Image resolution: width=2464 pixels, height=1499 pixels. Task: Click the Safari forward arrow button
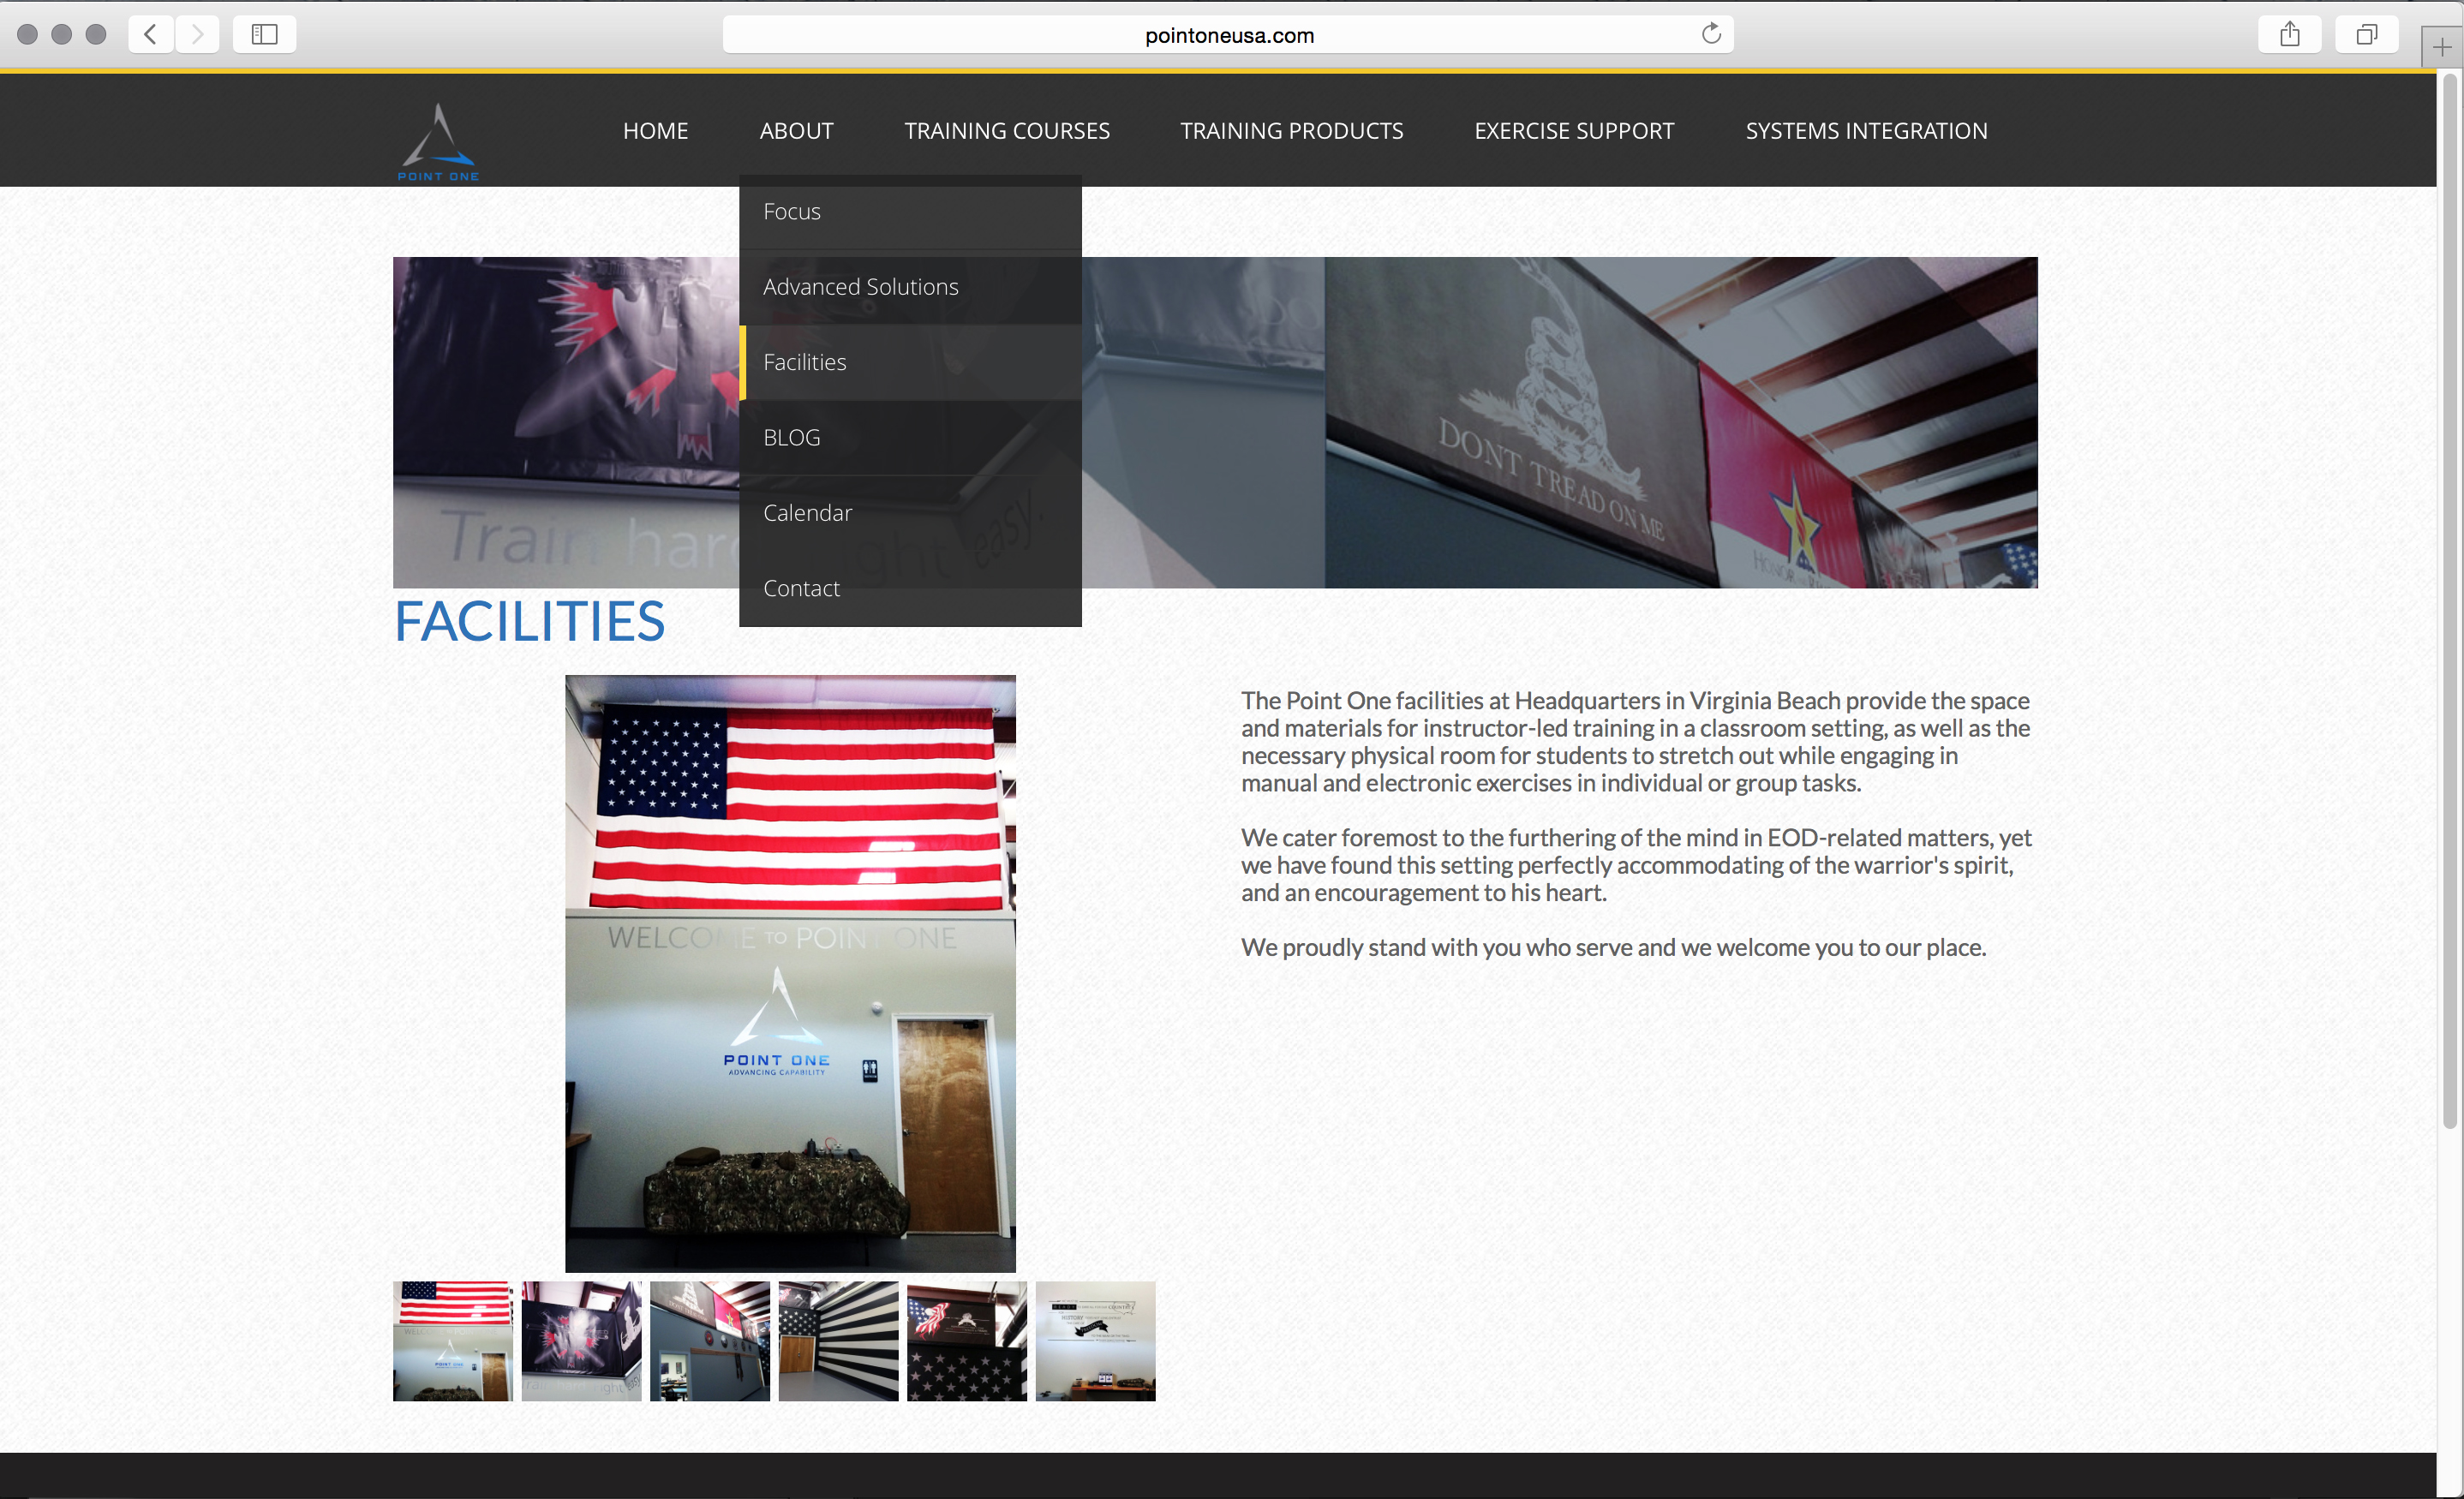[197, 35]
